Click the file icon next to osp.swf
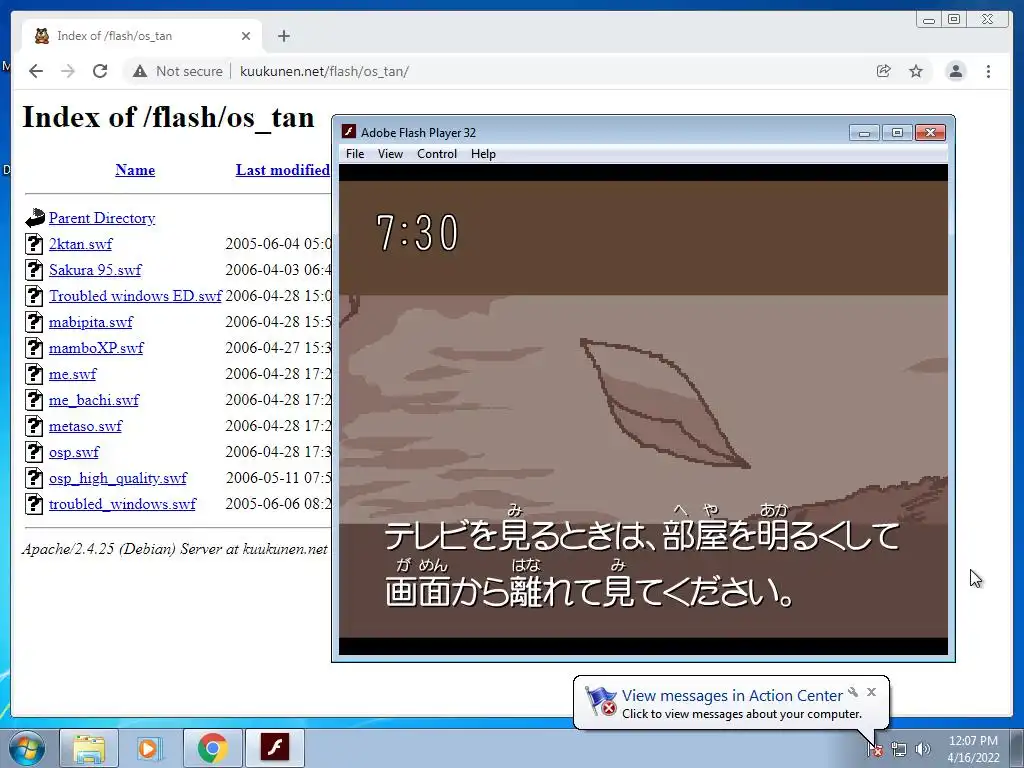 click(x=34, y=452)
